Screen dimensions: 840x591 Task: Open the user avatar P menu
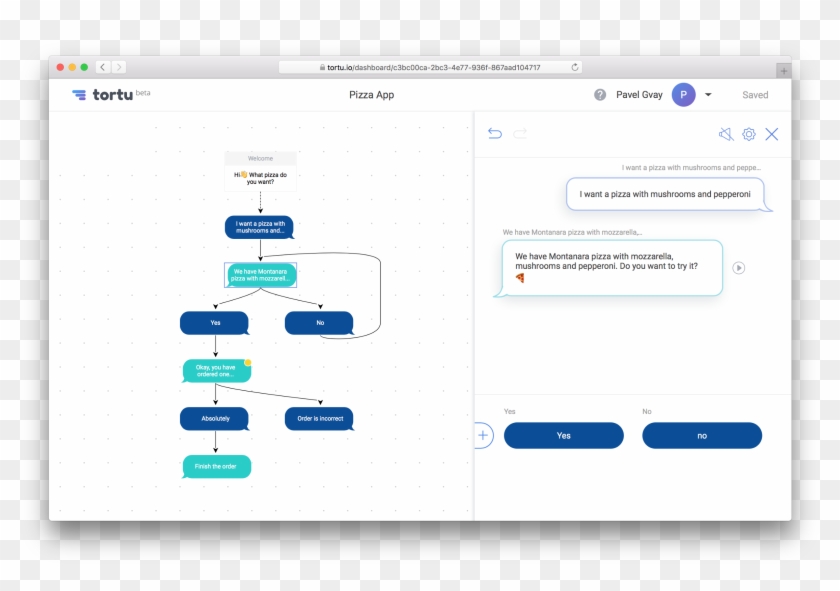683,95
